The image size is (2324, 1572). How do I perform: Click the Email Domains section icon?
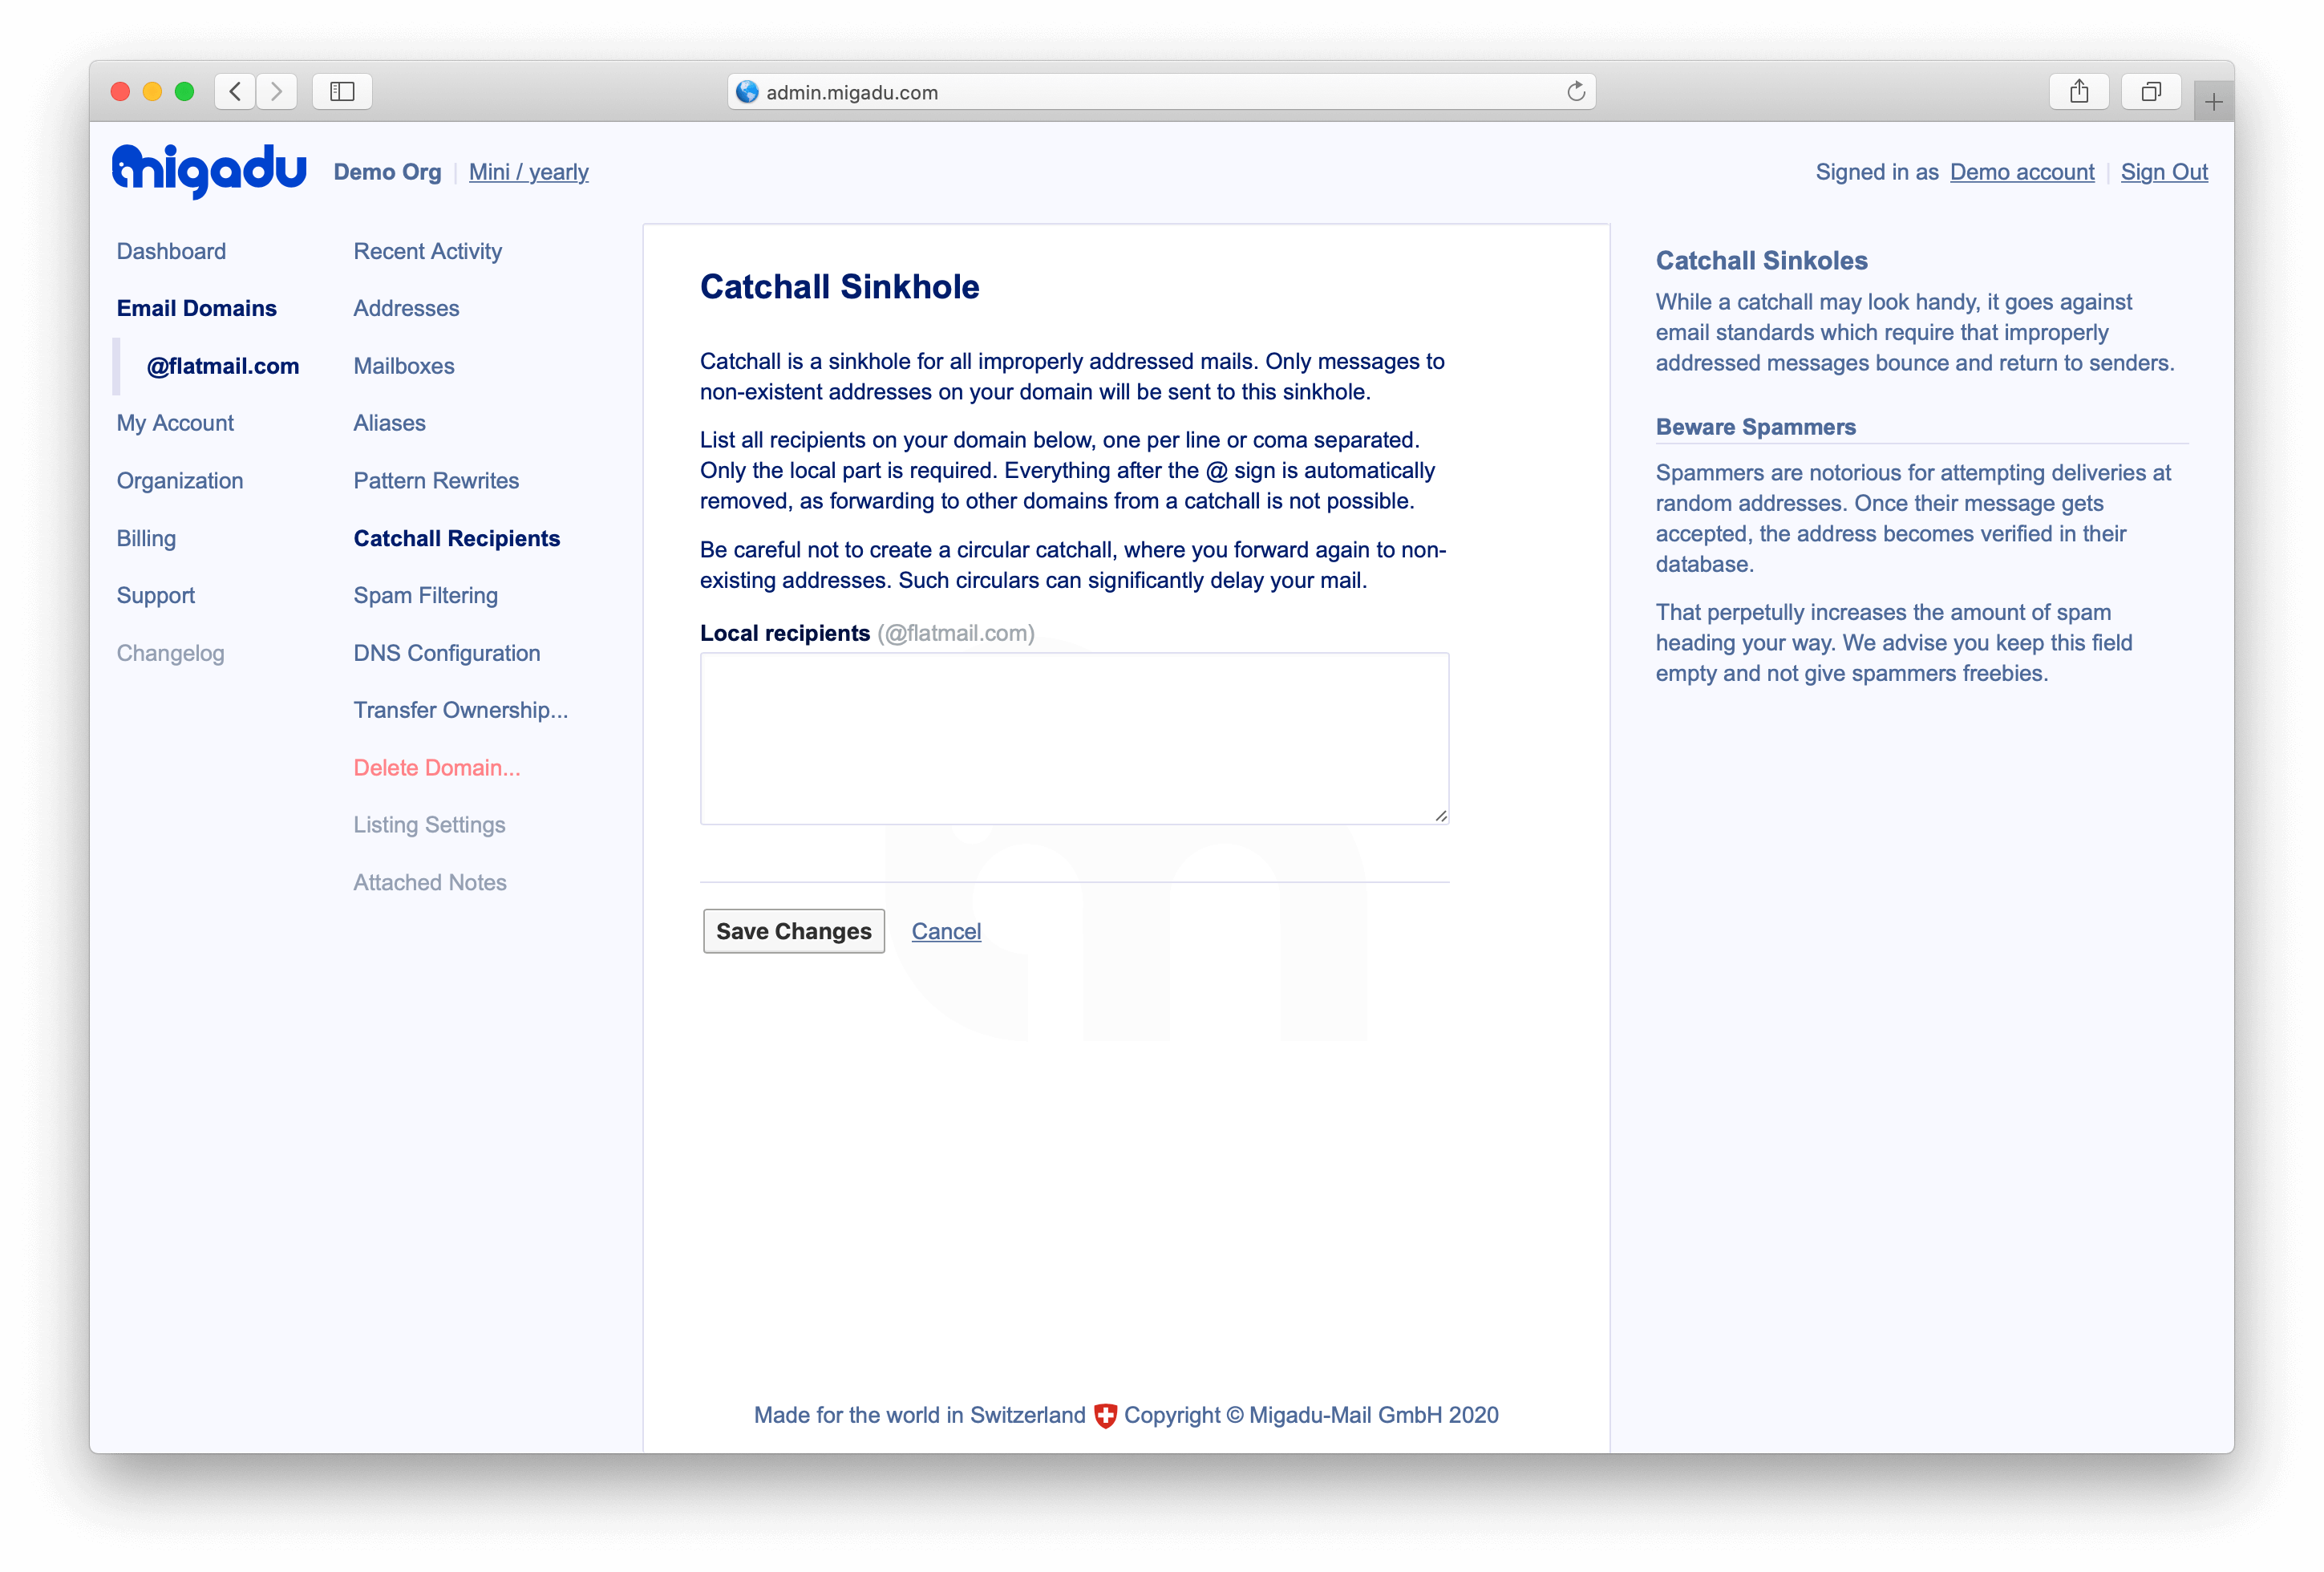tap(198, 309)
